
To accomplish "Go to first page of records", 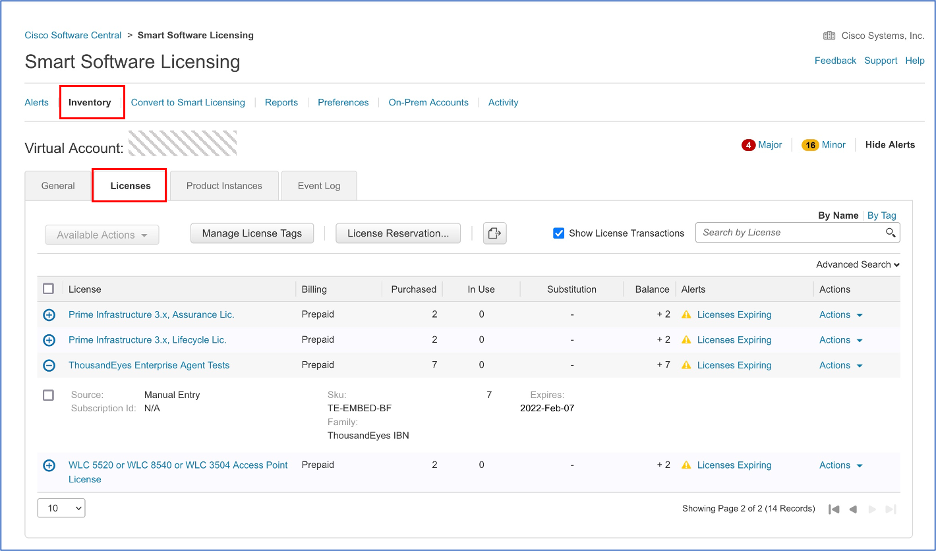I will [834, 509].
